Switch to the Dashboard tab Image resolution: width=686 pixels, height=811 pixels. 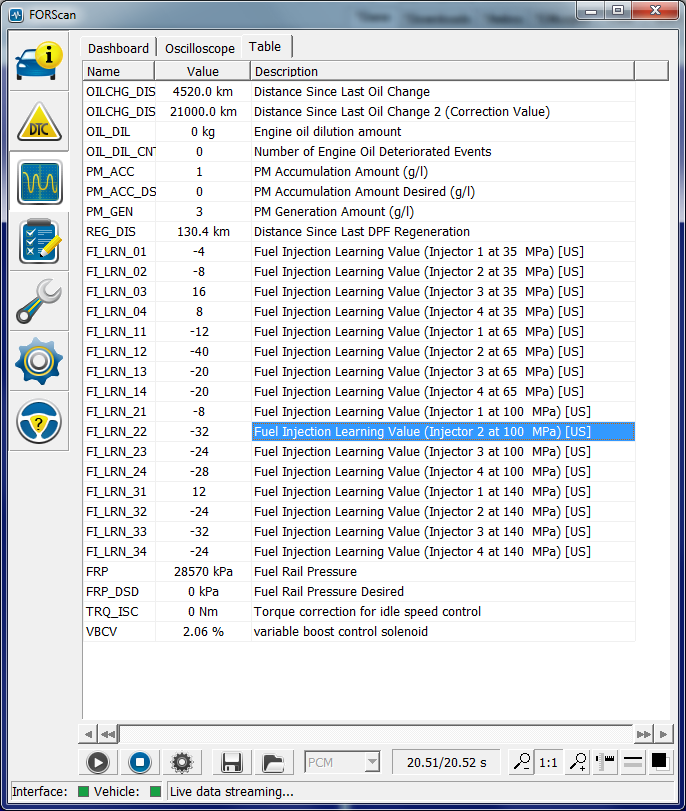point(118,48)
